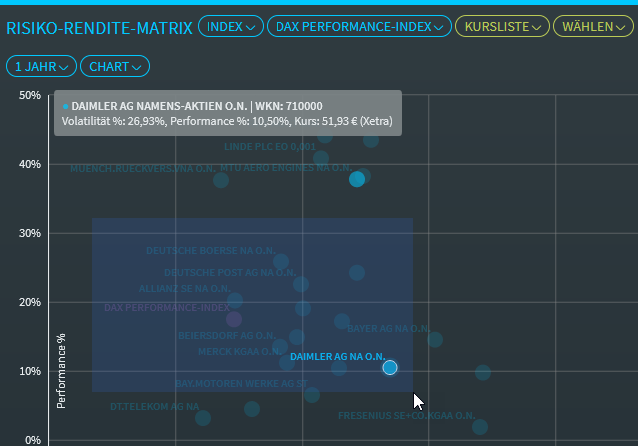Image resolution: width=638 pixels, height=446 pixels.
Task: Click the BAYER AG NA O.N. label
Action: 387,329
